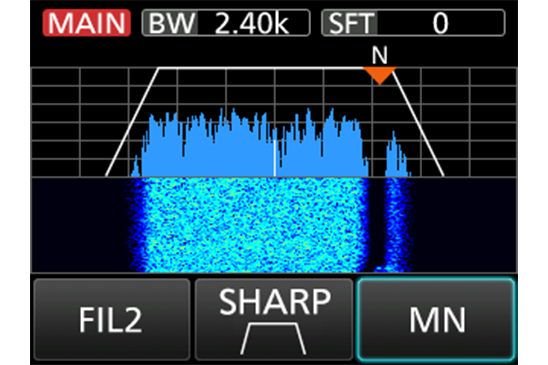The image size is (548, 365).
Task: Tap the trapezoid icon under SHARP
Action: click(273, 339)
